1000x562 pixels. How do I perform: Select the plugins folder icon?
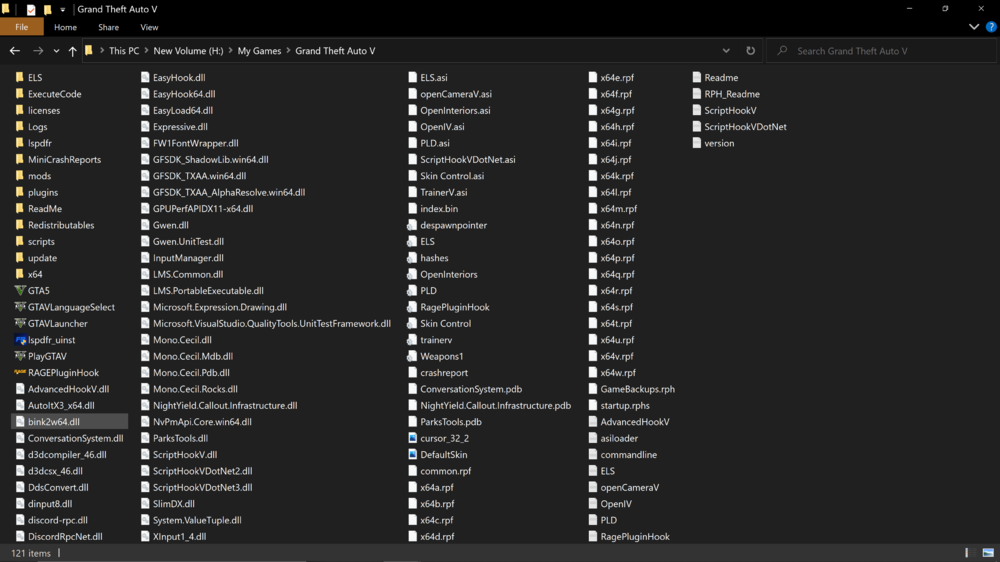(x=20, y=192)
